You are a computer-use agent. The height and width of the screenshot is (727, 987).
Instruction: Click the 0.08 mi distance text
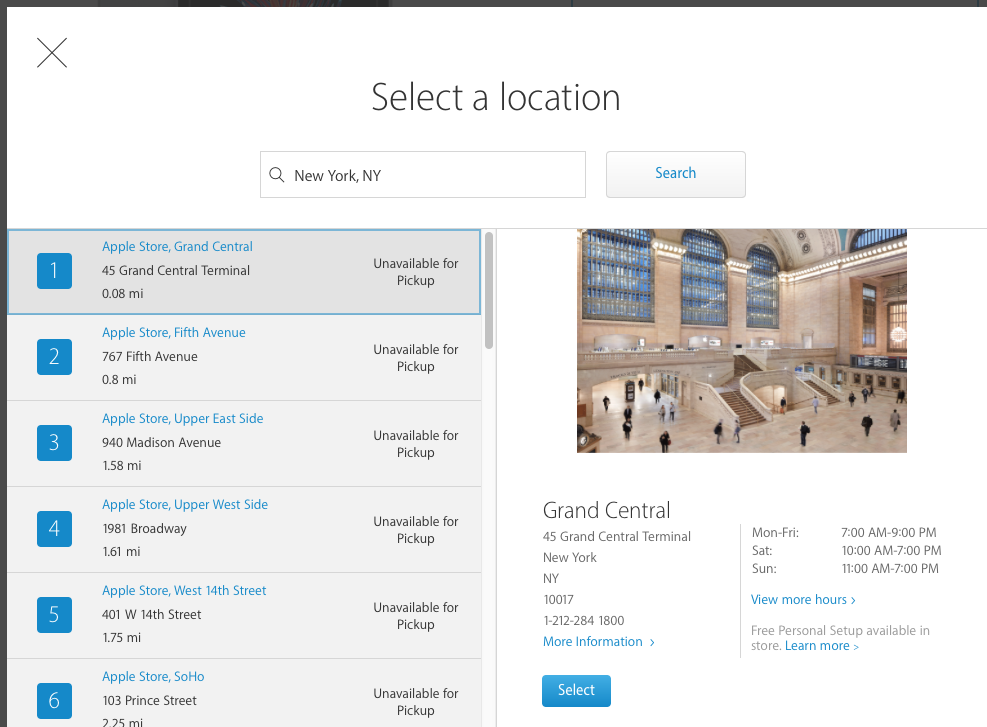point(123,293)
